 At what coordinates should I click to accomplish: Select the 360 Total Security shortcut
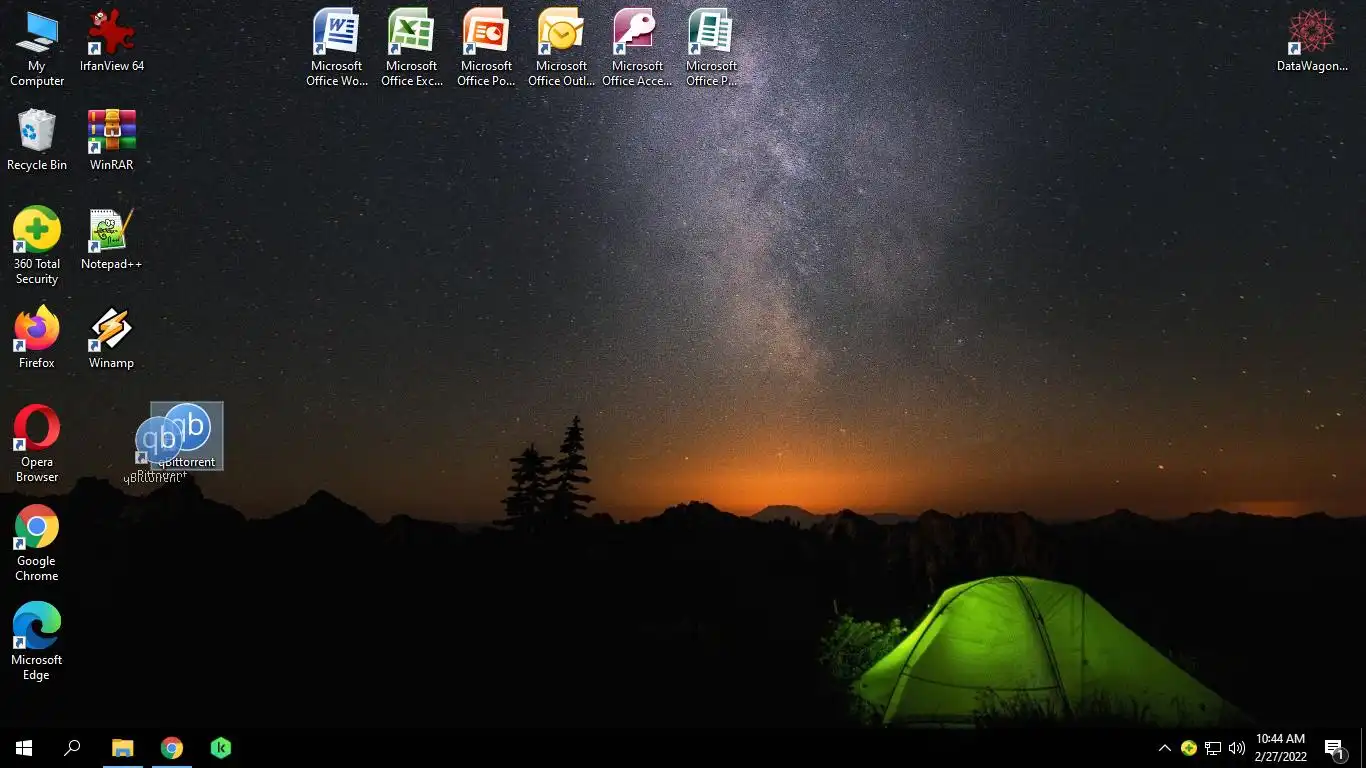(37, 245)
